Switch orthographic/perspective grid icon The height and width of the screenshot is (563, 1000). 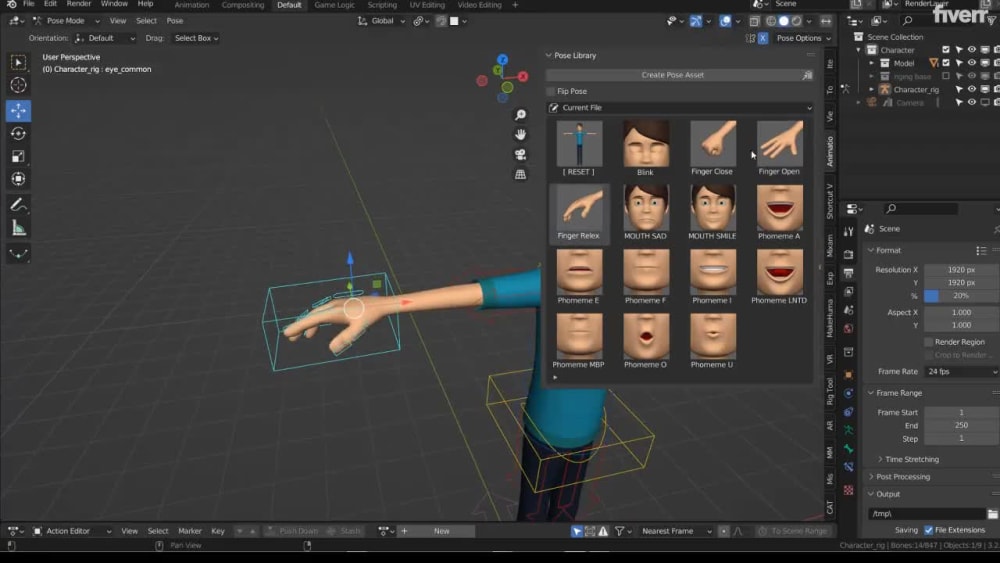tap(520, 174)
